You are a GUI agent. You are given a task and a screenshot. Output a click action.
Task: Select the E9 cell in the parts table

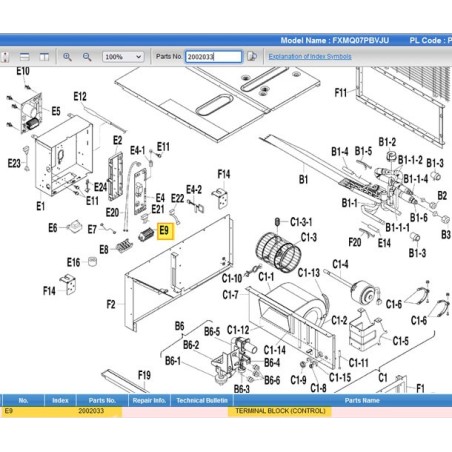9,411
